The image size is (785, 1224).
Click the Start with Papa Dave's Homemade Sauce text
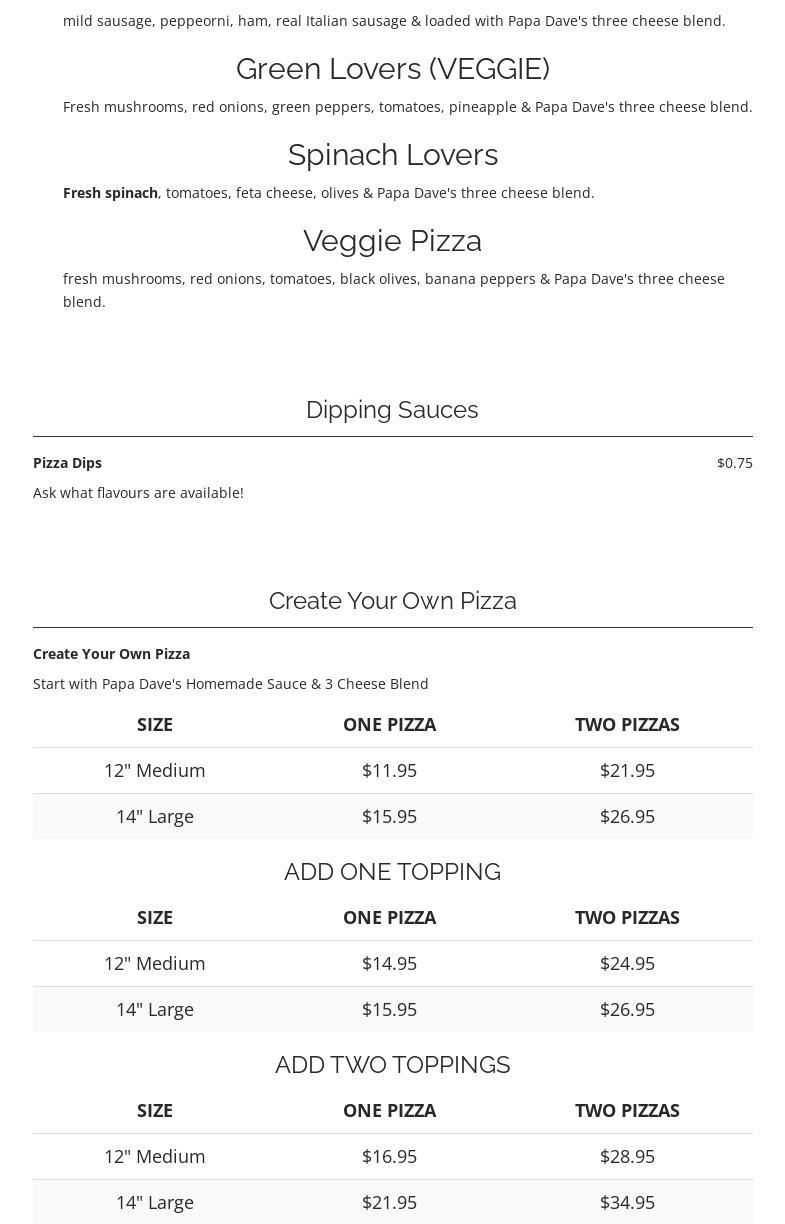pos(230,684)
